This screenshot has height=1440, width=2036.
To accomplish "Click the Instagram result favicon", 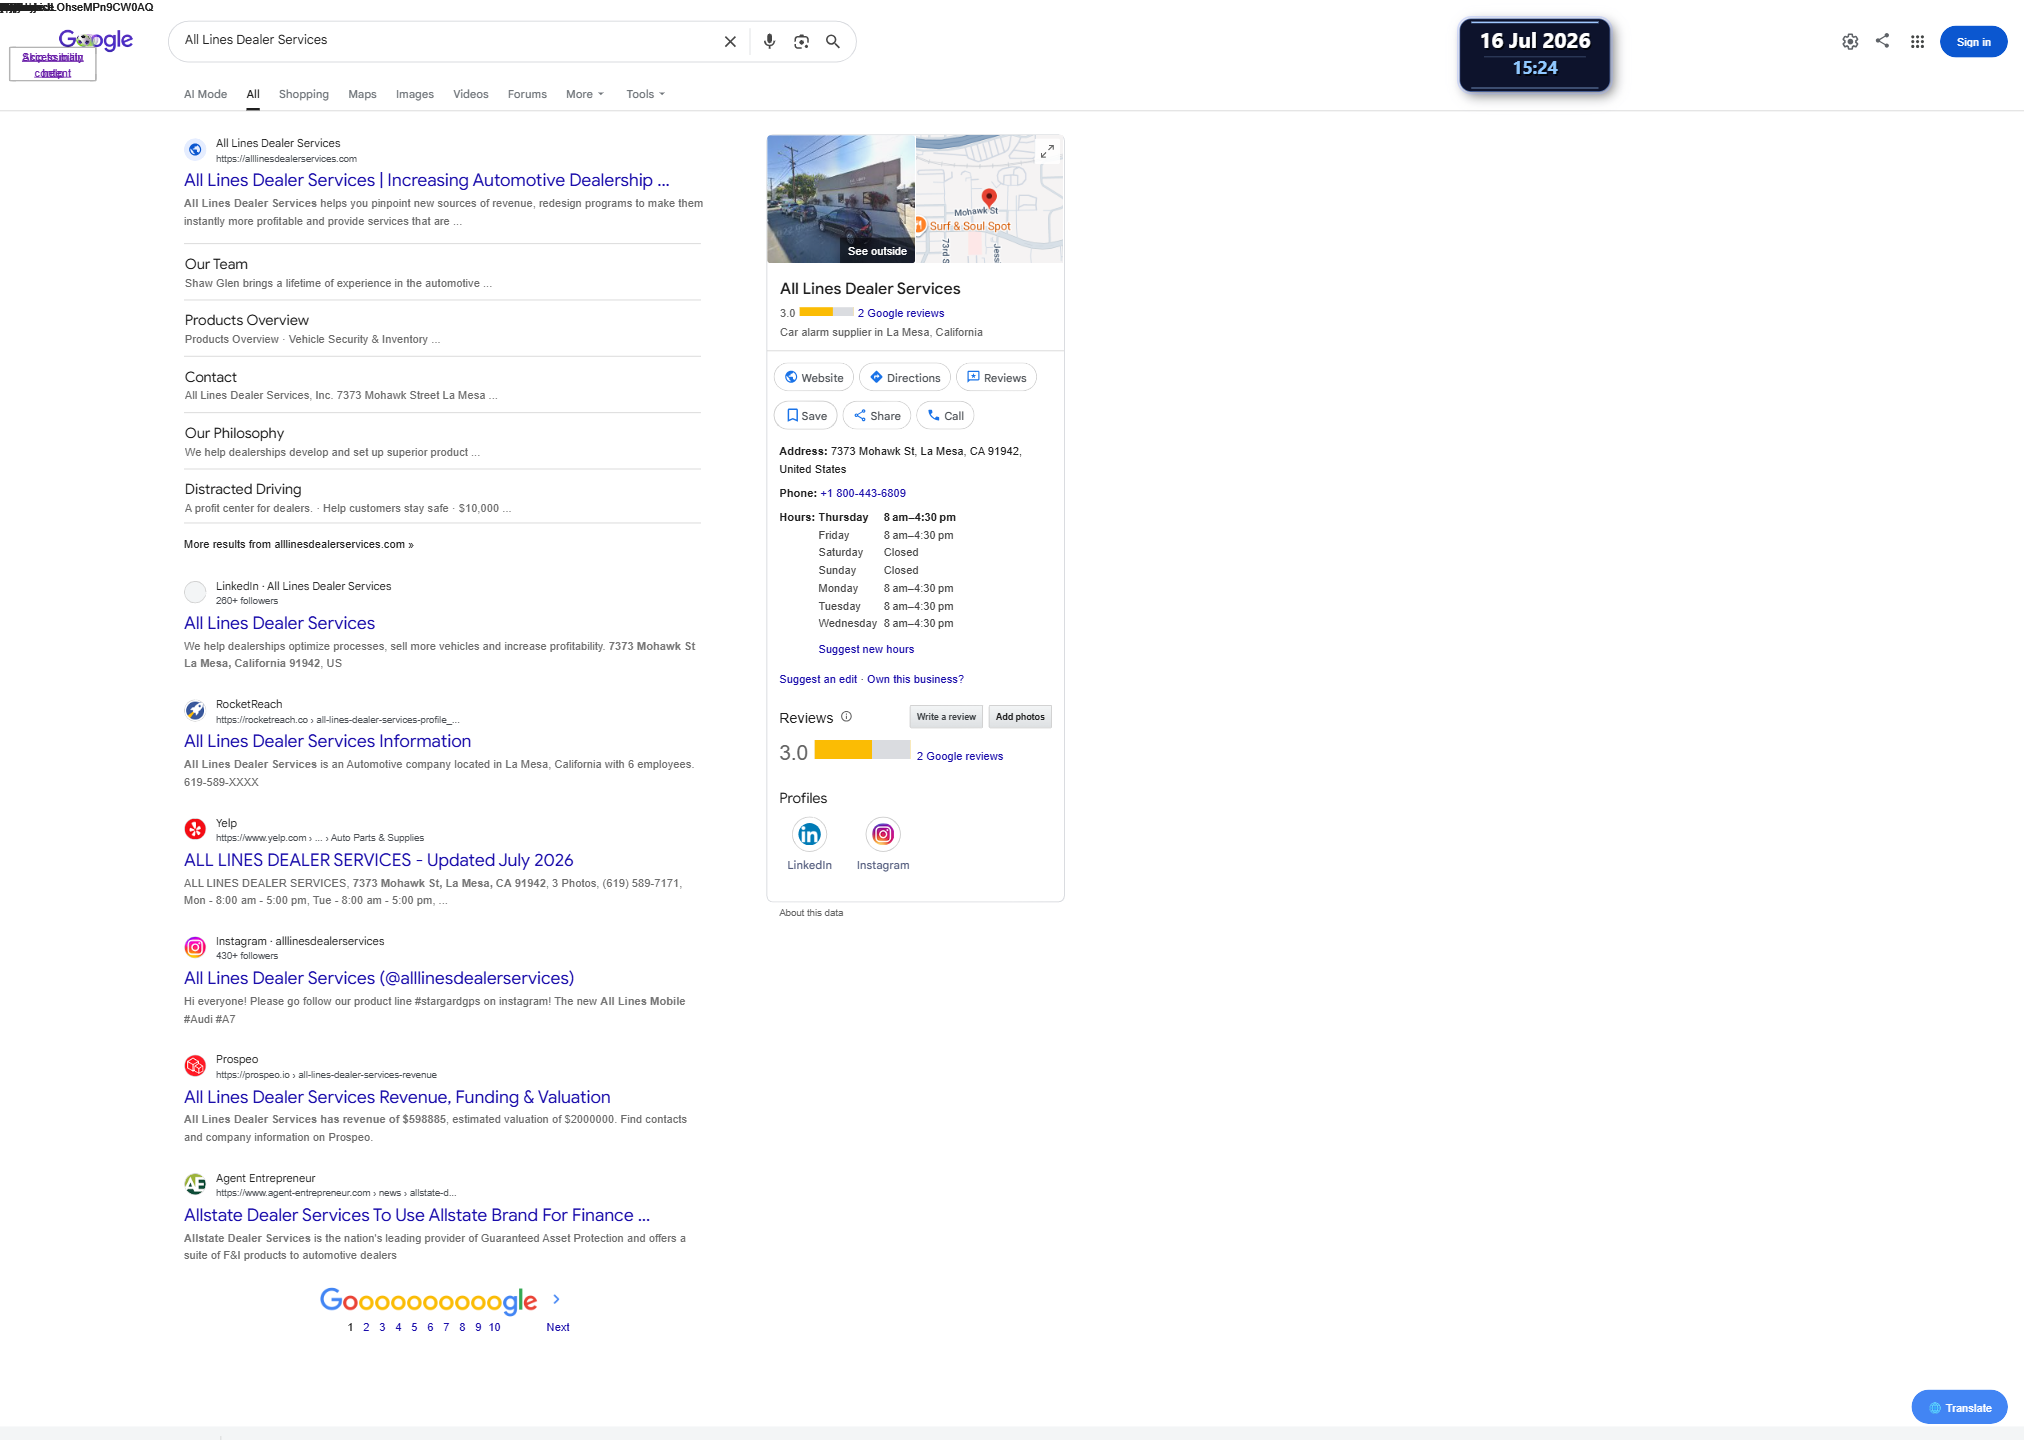I will [x=195, y=947].
